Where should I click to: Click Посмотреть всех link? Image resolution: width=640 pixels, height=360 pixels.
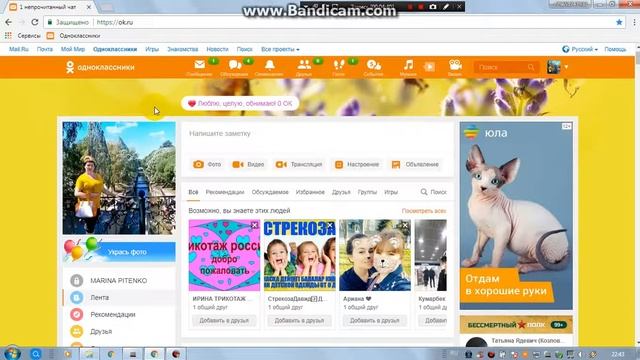tap(424, 211)
